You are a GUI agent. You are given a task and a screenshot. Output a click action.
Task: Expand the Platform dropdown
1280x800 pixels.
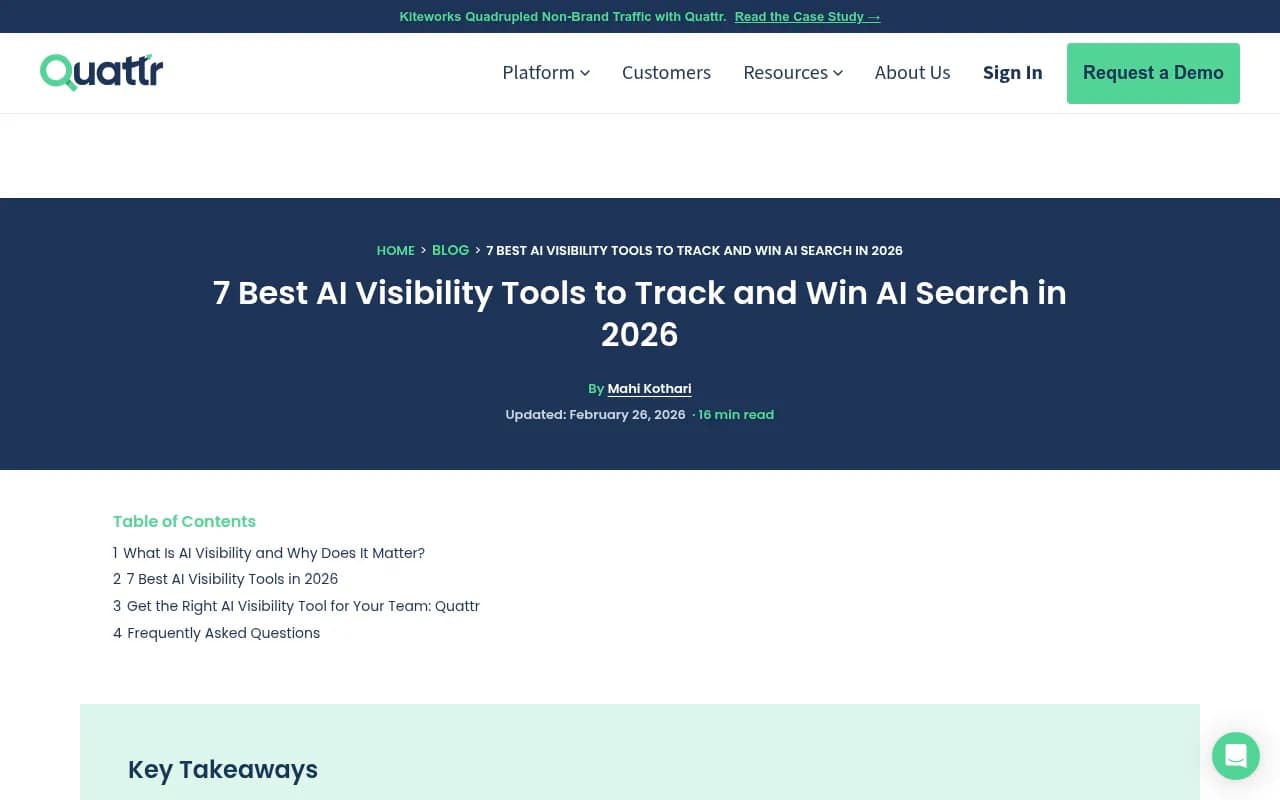[546, 73]
